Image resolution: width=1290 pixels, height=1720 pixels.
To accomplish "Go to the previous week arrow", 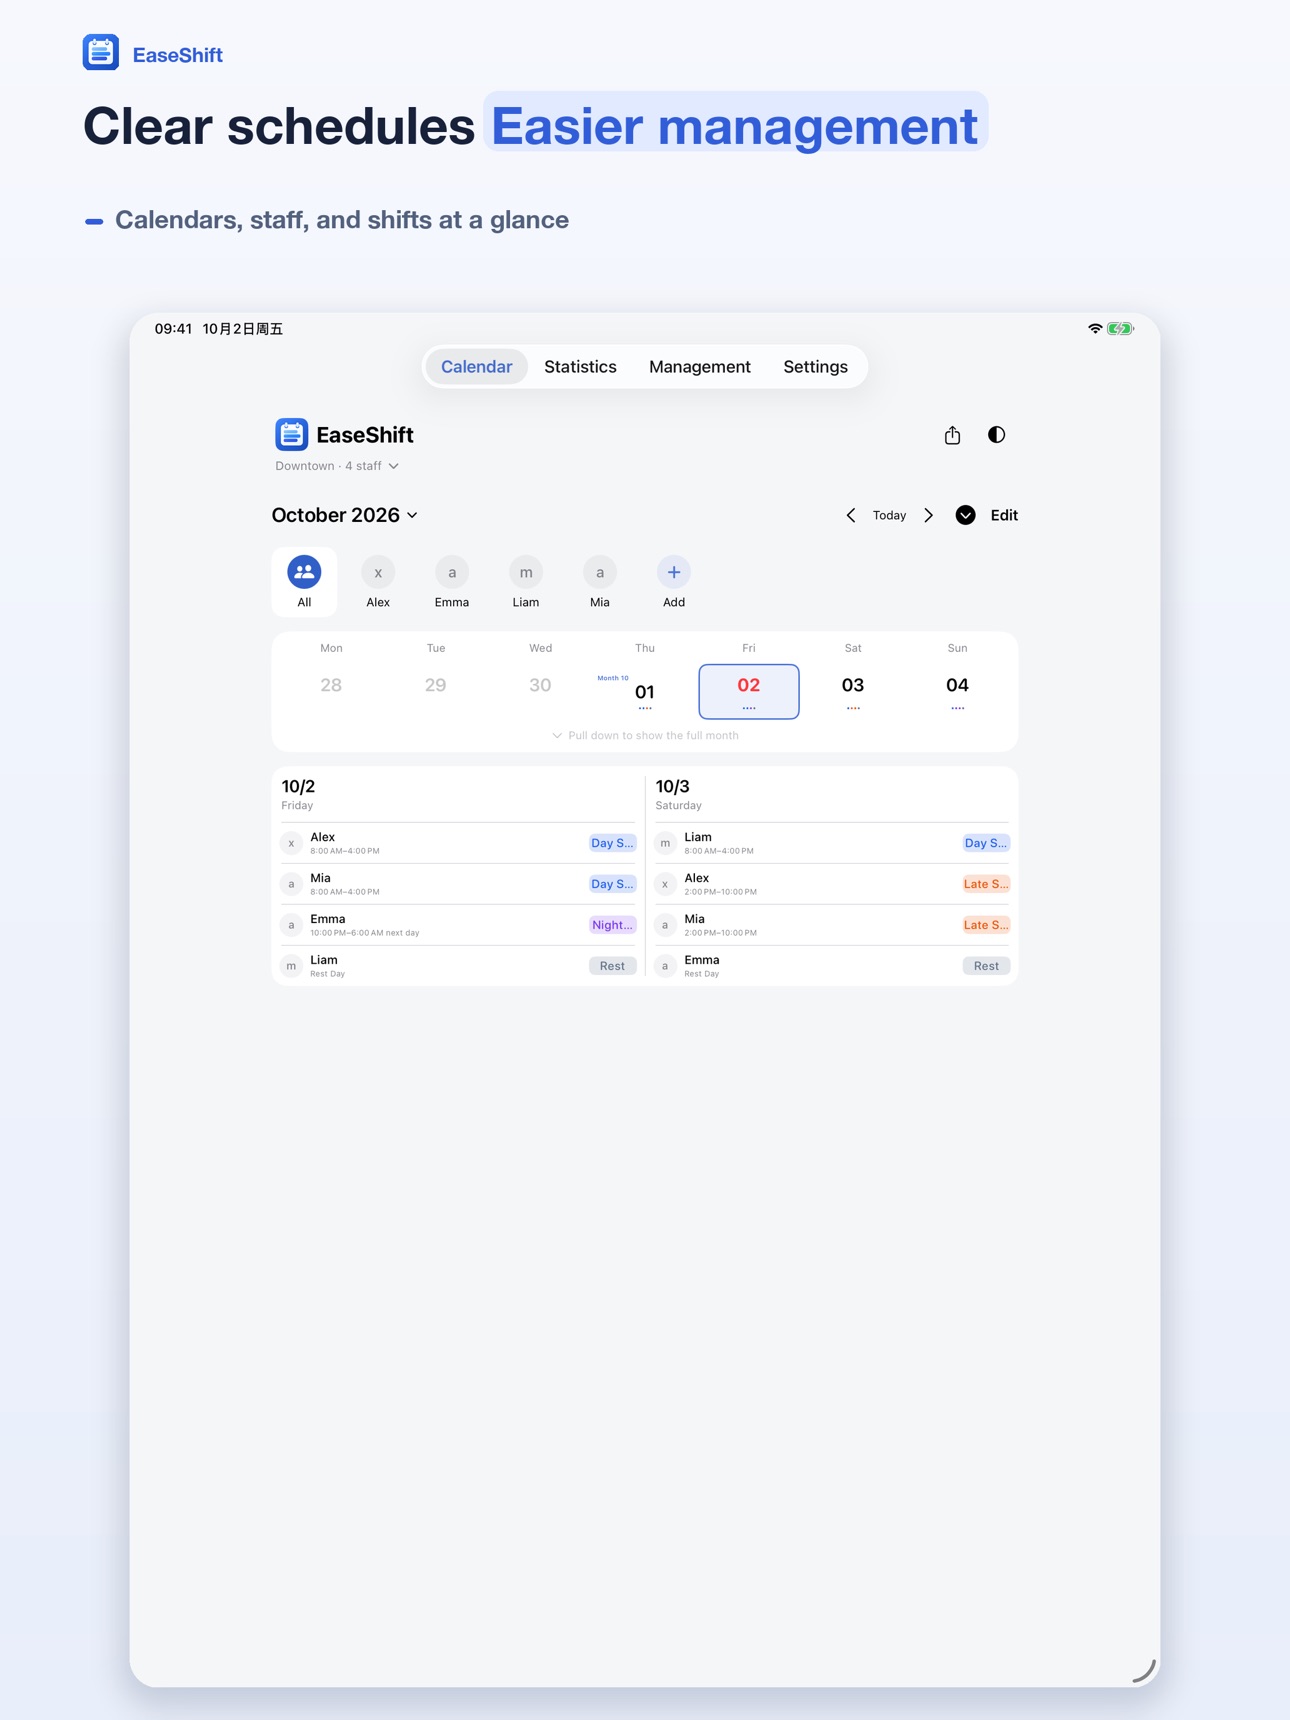I will tap(851, 516).
